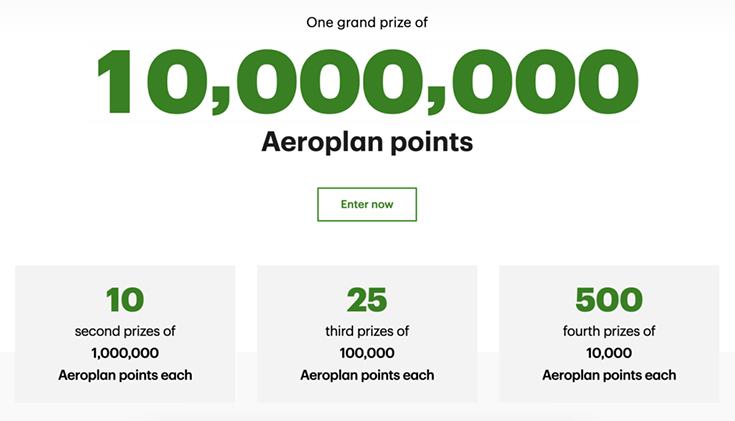Viewport: 735px width, 421px height.
Task: Select the bold 'Aeroplan points' heading
Action: point(367,143)
